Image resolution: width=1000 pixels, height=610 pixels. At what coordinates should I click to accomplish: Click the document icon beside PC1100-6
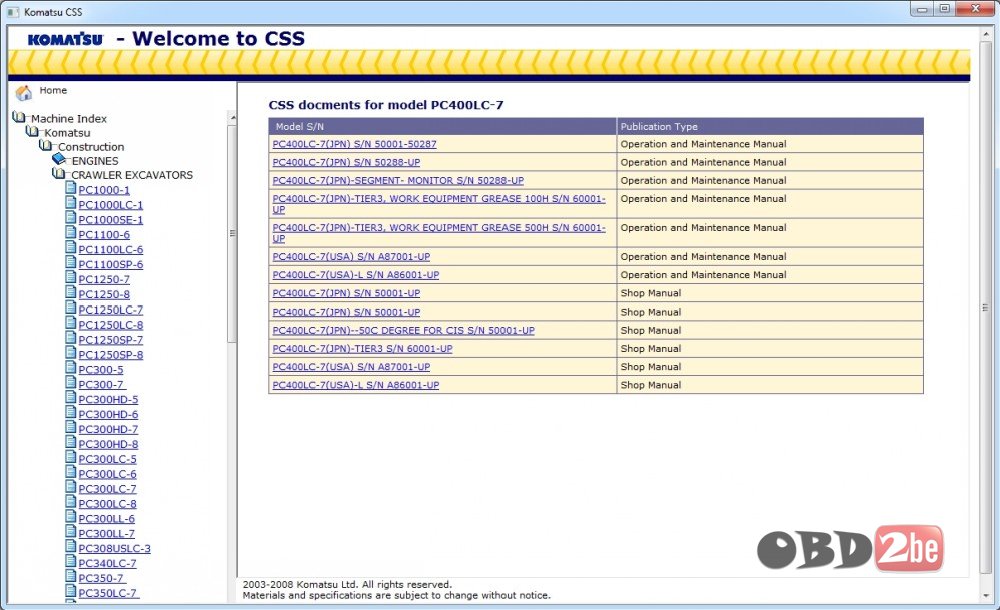coord(71,232)
